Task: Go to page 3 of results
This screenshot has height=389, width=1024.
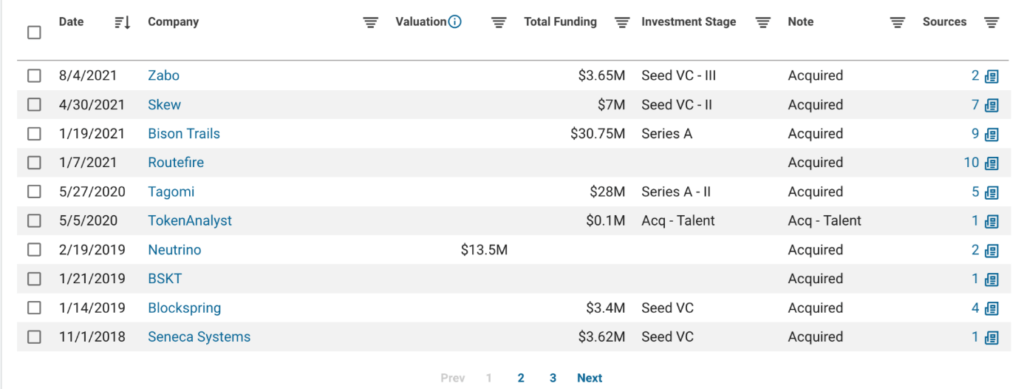Action: (552, 378)
